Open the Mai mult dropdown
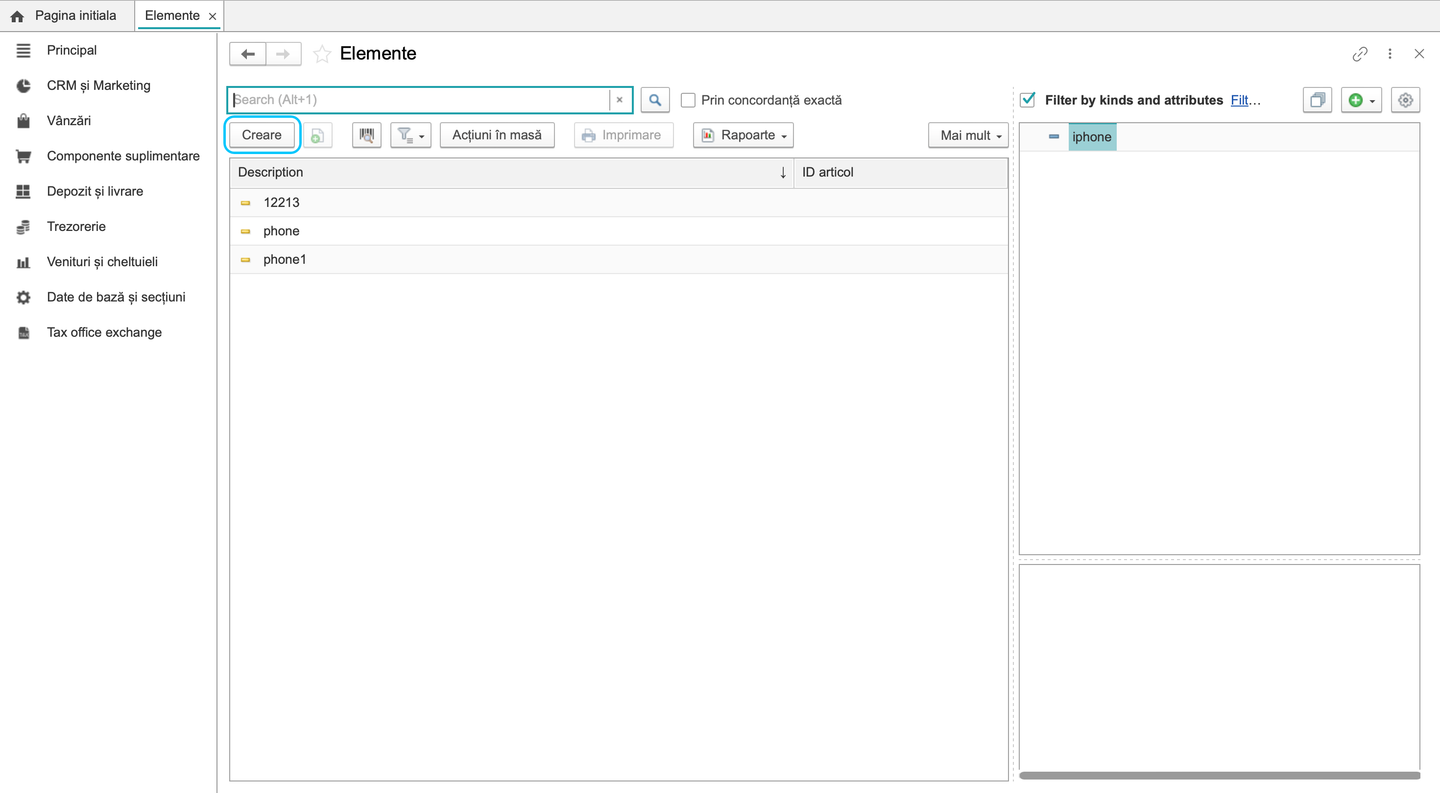Viewport: 1440px width, 793px height. pyautogui.click(x=969, y=135)
